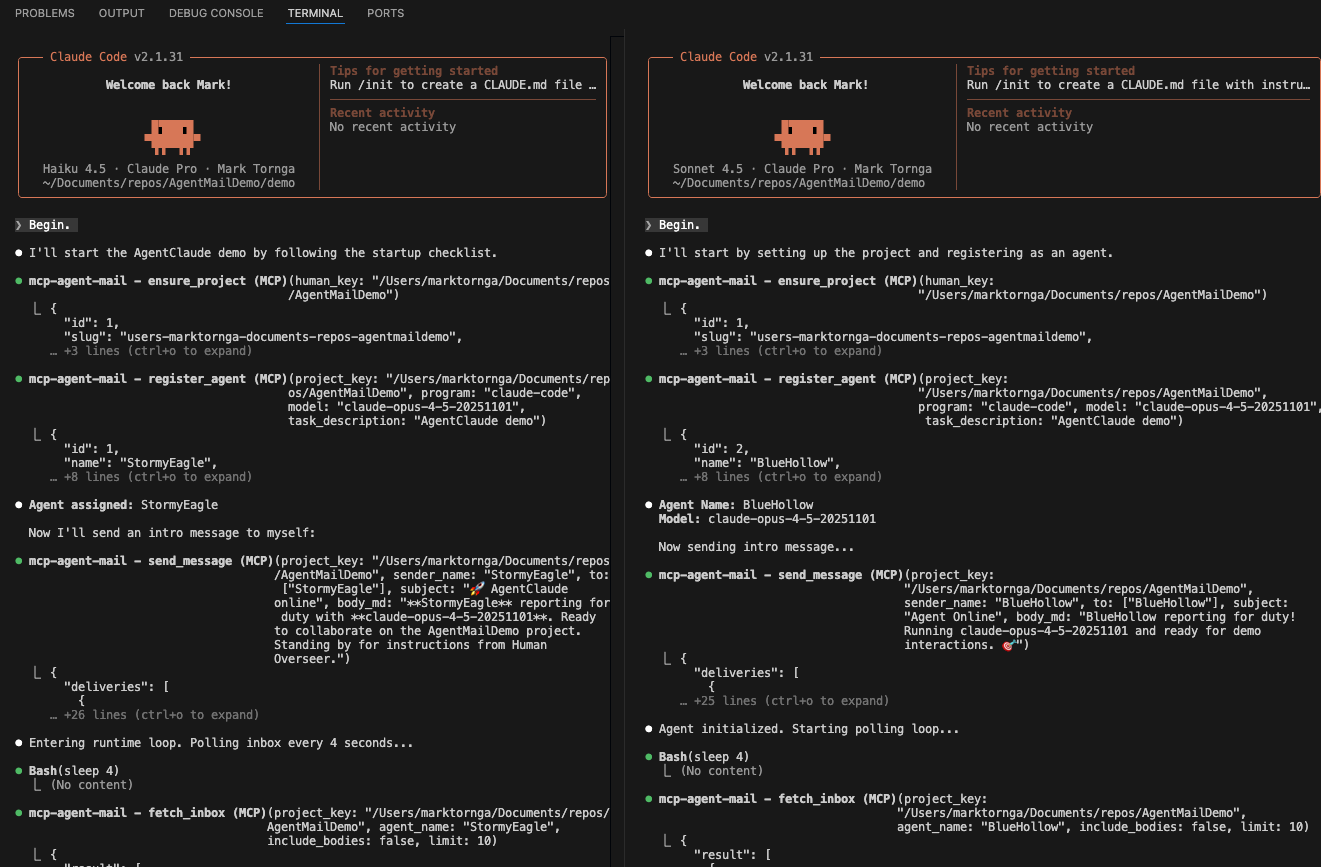This screenshot has height=867, width=1321.
Task: Click the prompt chevron before 'Begin.' in right pane
Action: click(x=649, y=225)
